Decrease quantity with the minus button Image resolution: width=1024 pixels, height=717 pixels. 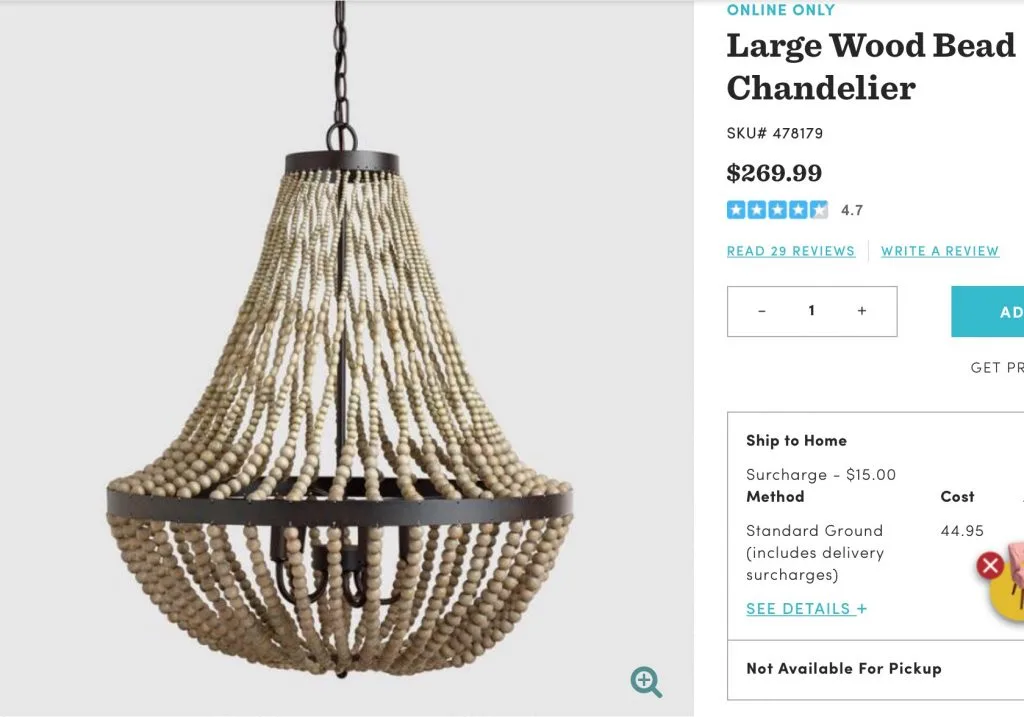tap(761, 311)
